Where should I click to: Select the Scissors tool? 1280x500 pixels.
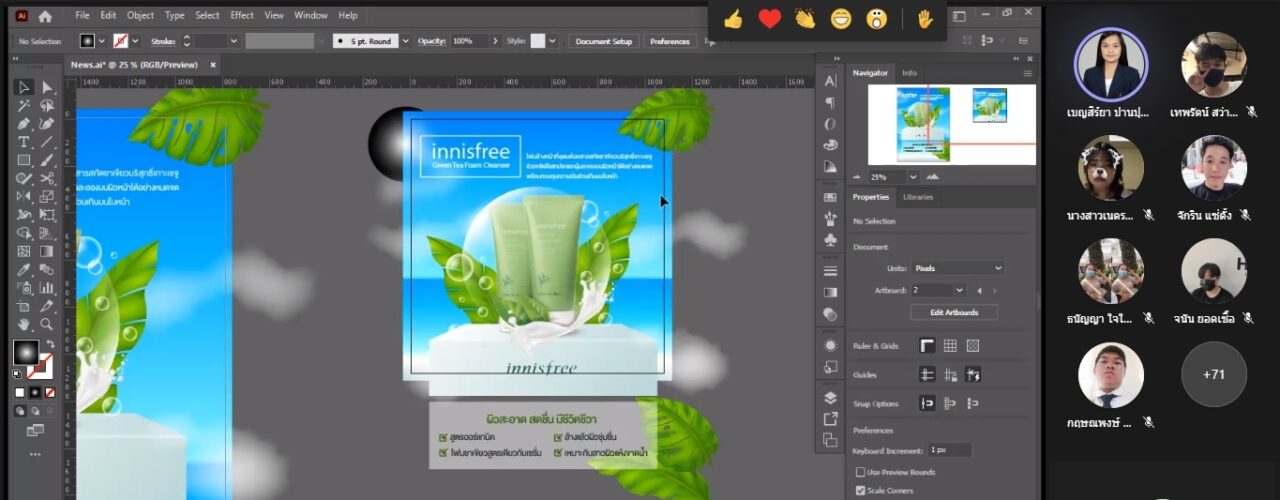pyautogui.click(x=46, y=178)
